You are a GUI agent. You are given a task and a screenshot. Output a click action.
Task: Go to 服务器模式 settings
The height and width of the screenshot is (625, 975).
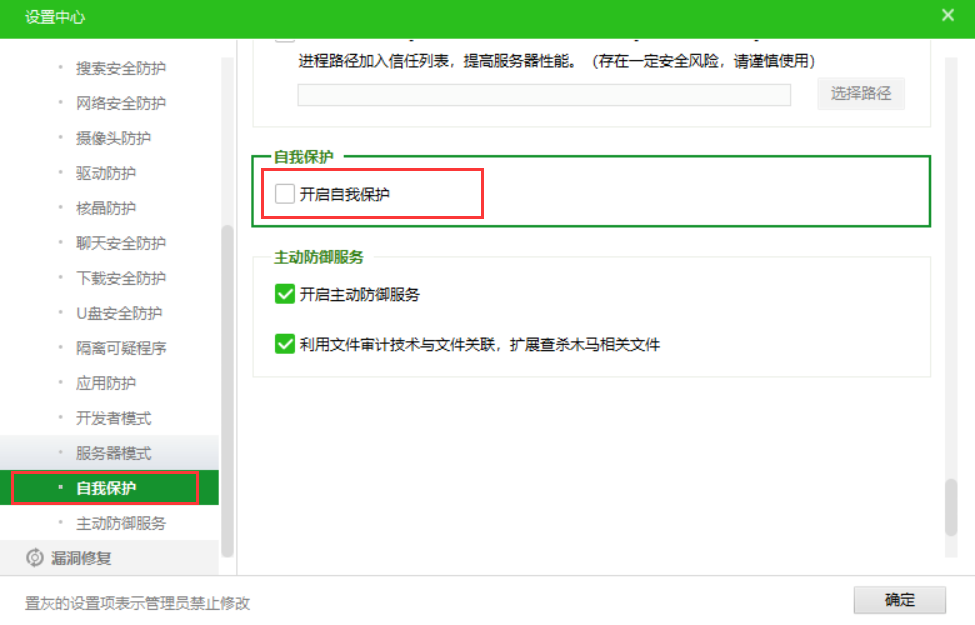coord(114,453)
